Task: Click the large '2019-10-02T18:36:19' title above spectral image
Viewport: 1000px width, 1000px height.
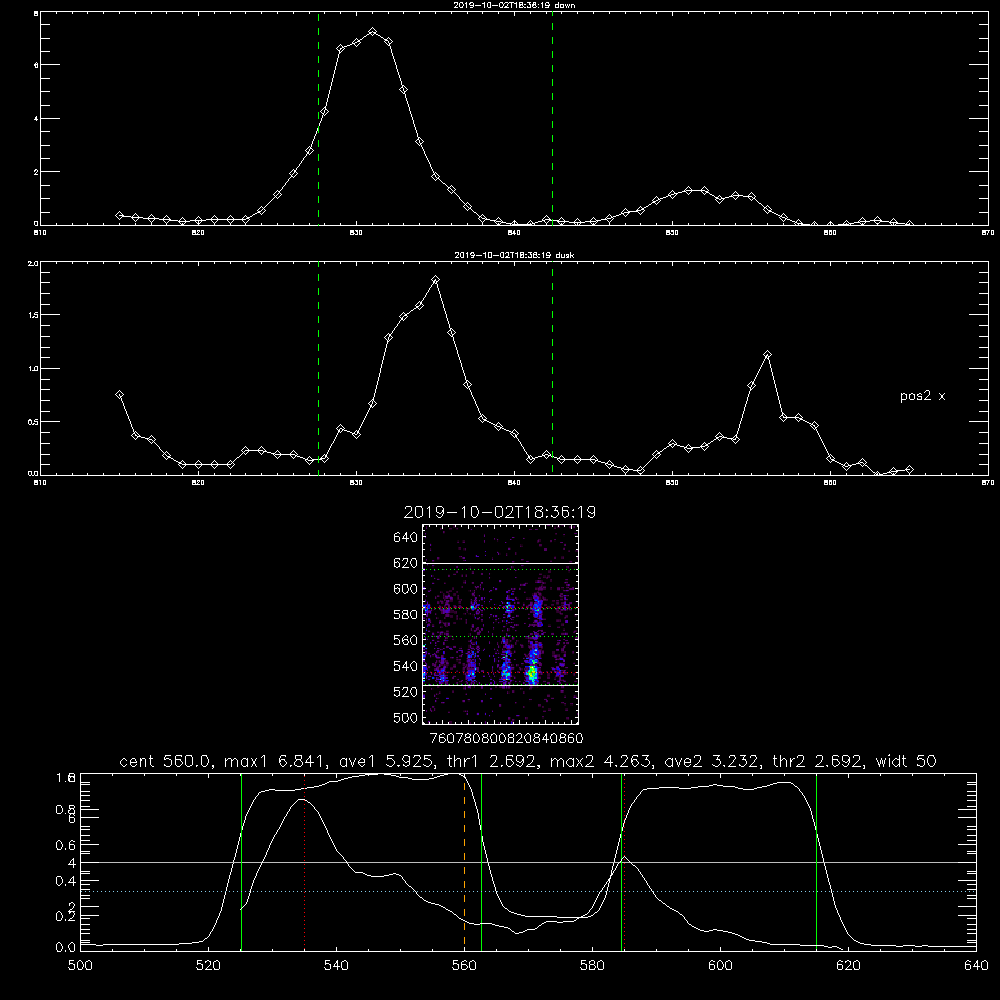Action: (x=500, y=512)
